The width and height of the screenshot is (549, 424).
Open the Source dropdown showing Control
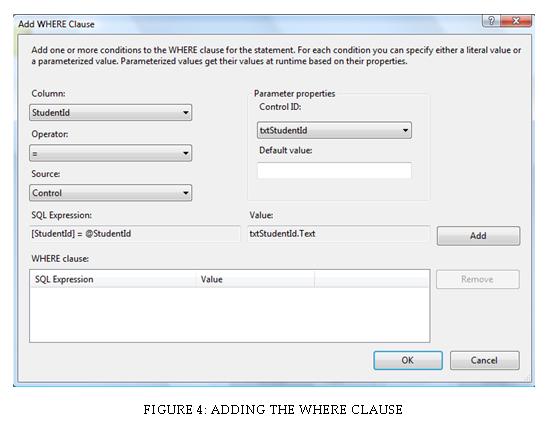pyautogui.click(x=111, y=193)
